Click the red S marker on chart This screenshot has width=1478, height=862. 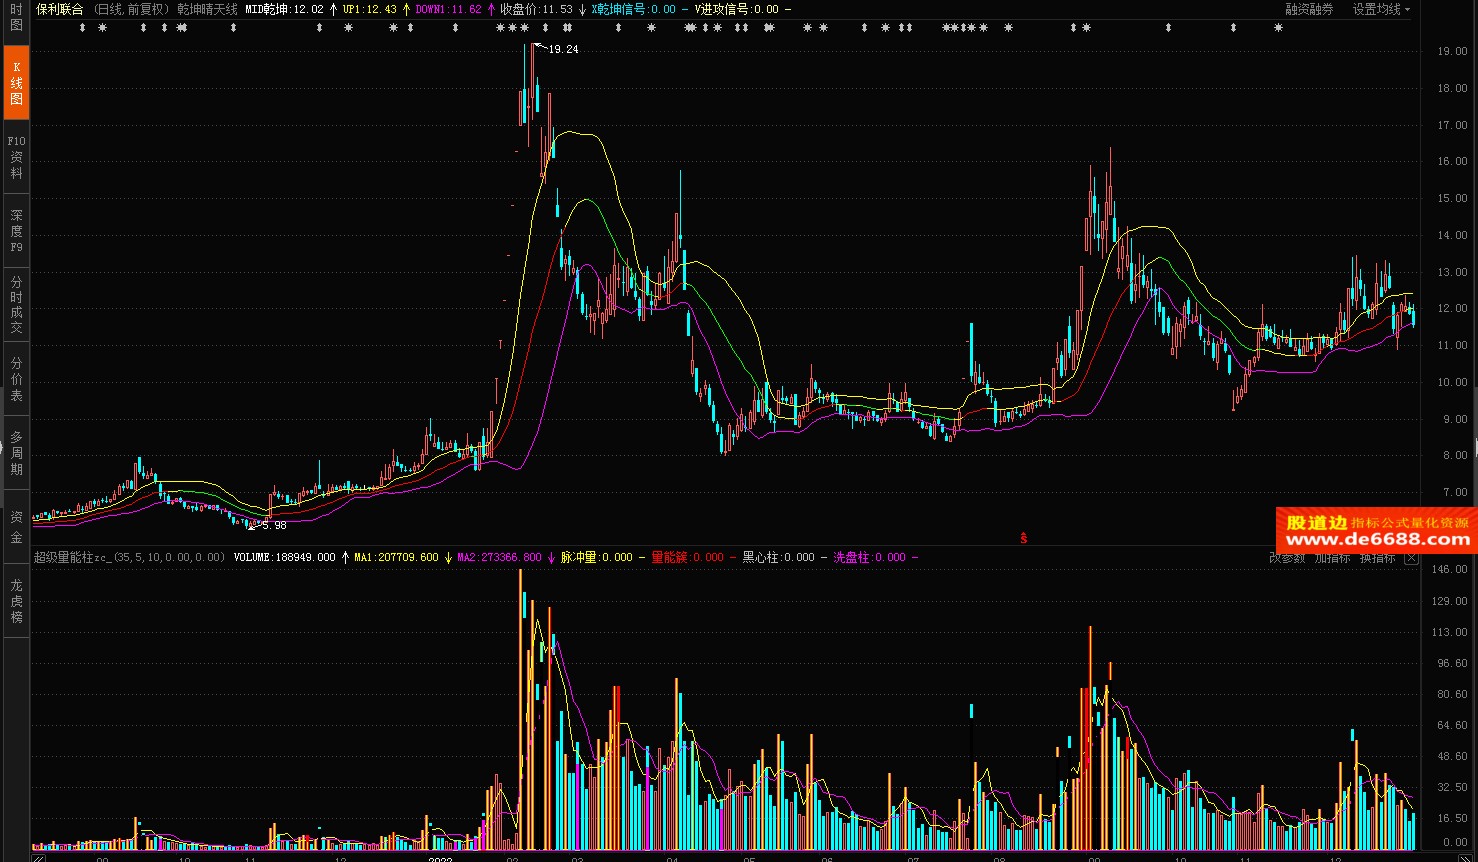[x=1024, y=538]
